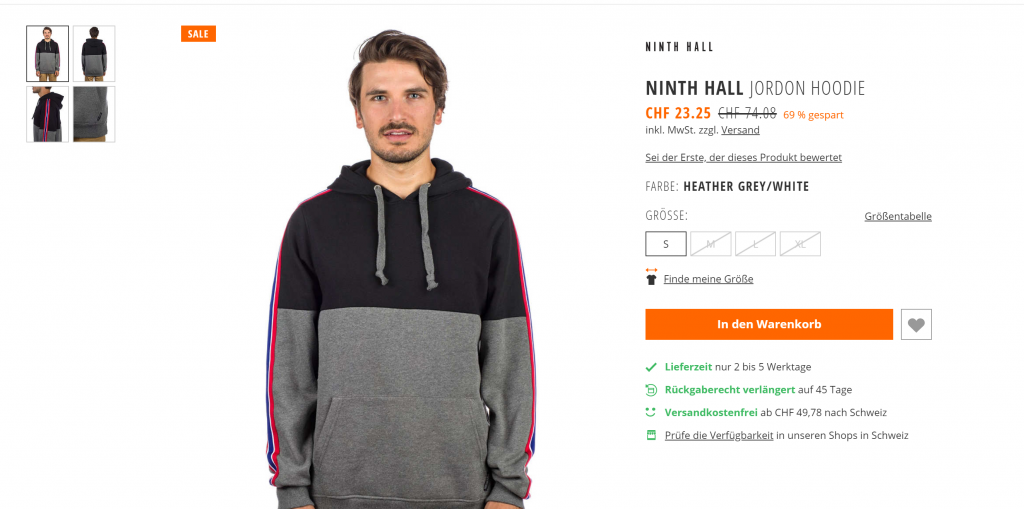Show the fabric close-up thumbnail
Screen dimensions: 1024x509
[x=94, y=114]
